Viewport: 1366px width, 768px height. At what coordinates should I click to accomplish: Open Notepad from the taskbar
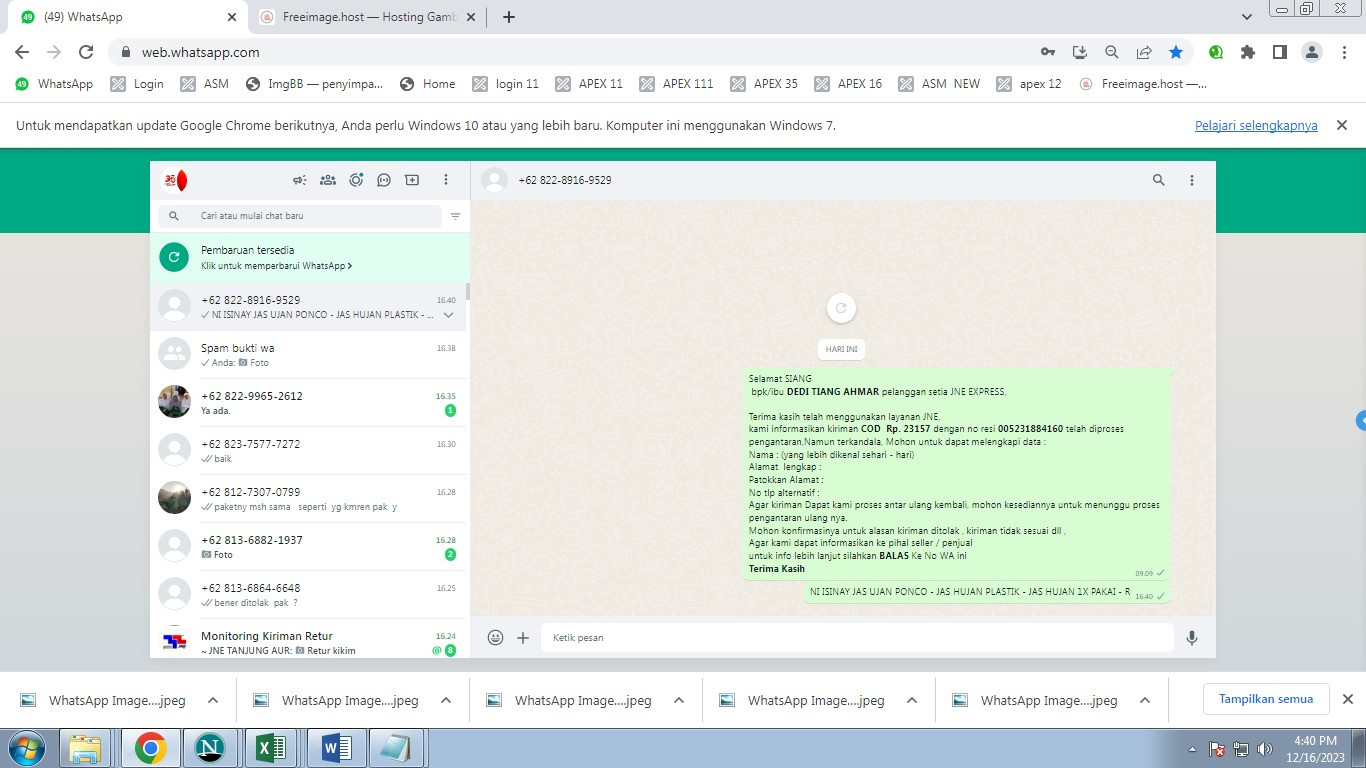click(x=394, y=748)
